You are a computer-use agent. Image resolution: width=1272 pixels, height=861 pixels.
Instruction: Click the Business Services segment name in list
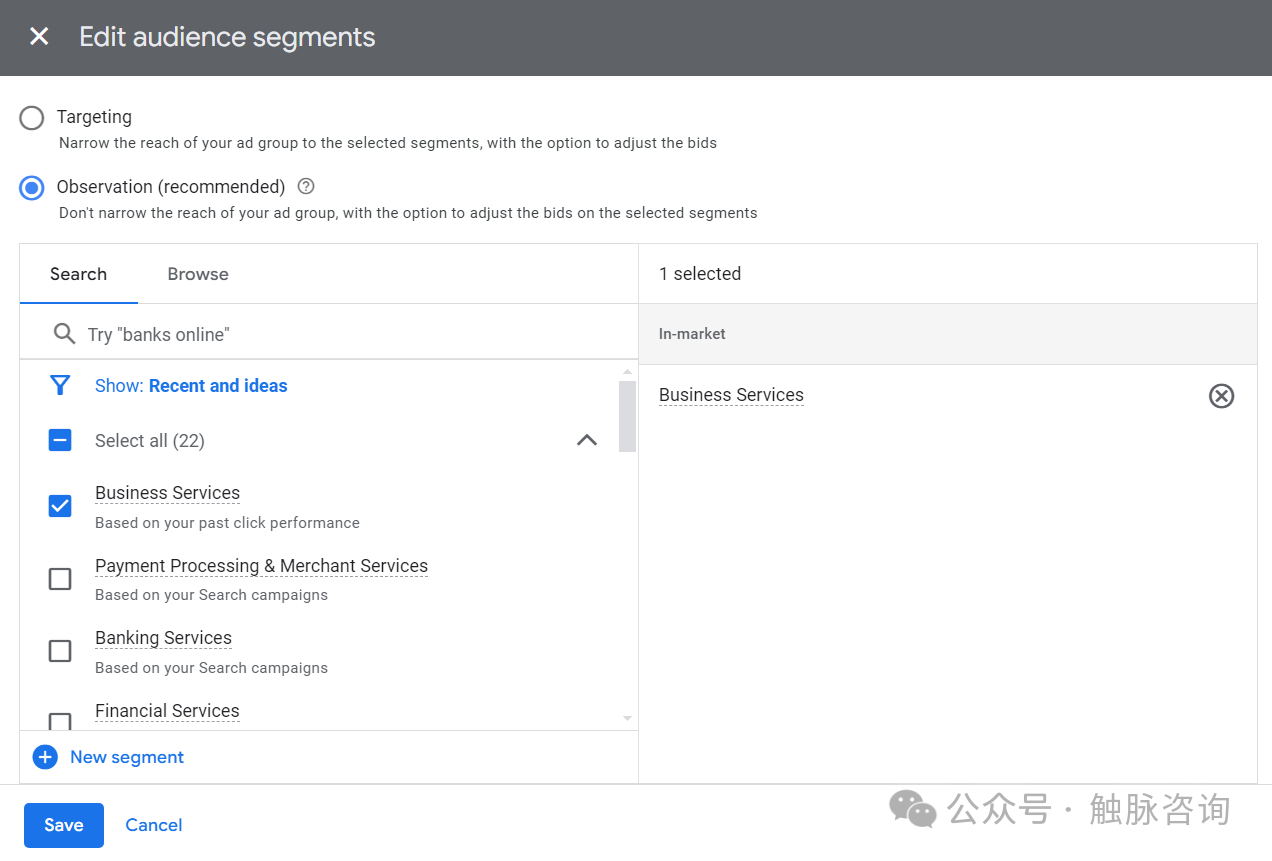[167, 493]
